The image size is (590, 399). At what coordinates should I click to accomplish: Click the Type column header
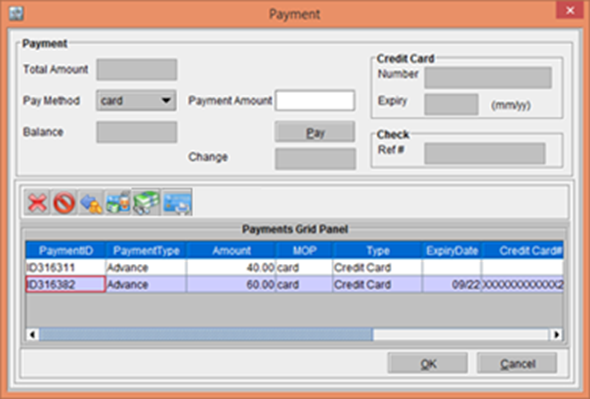377,250
